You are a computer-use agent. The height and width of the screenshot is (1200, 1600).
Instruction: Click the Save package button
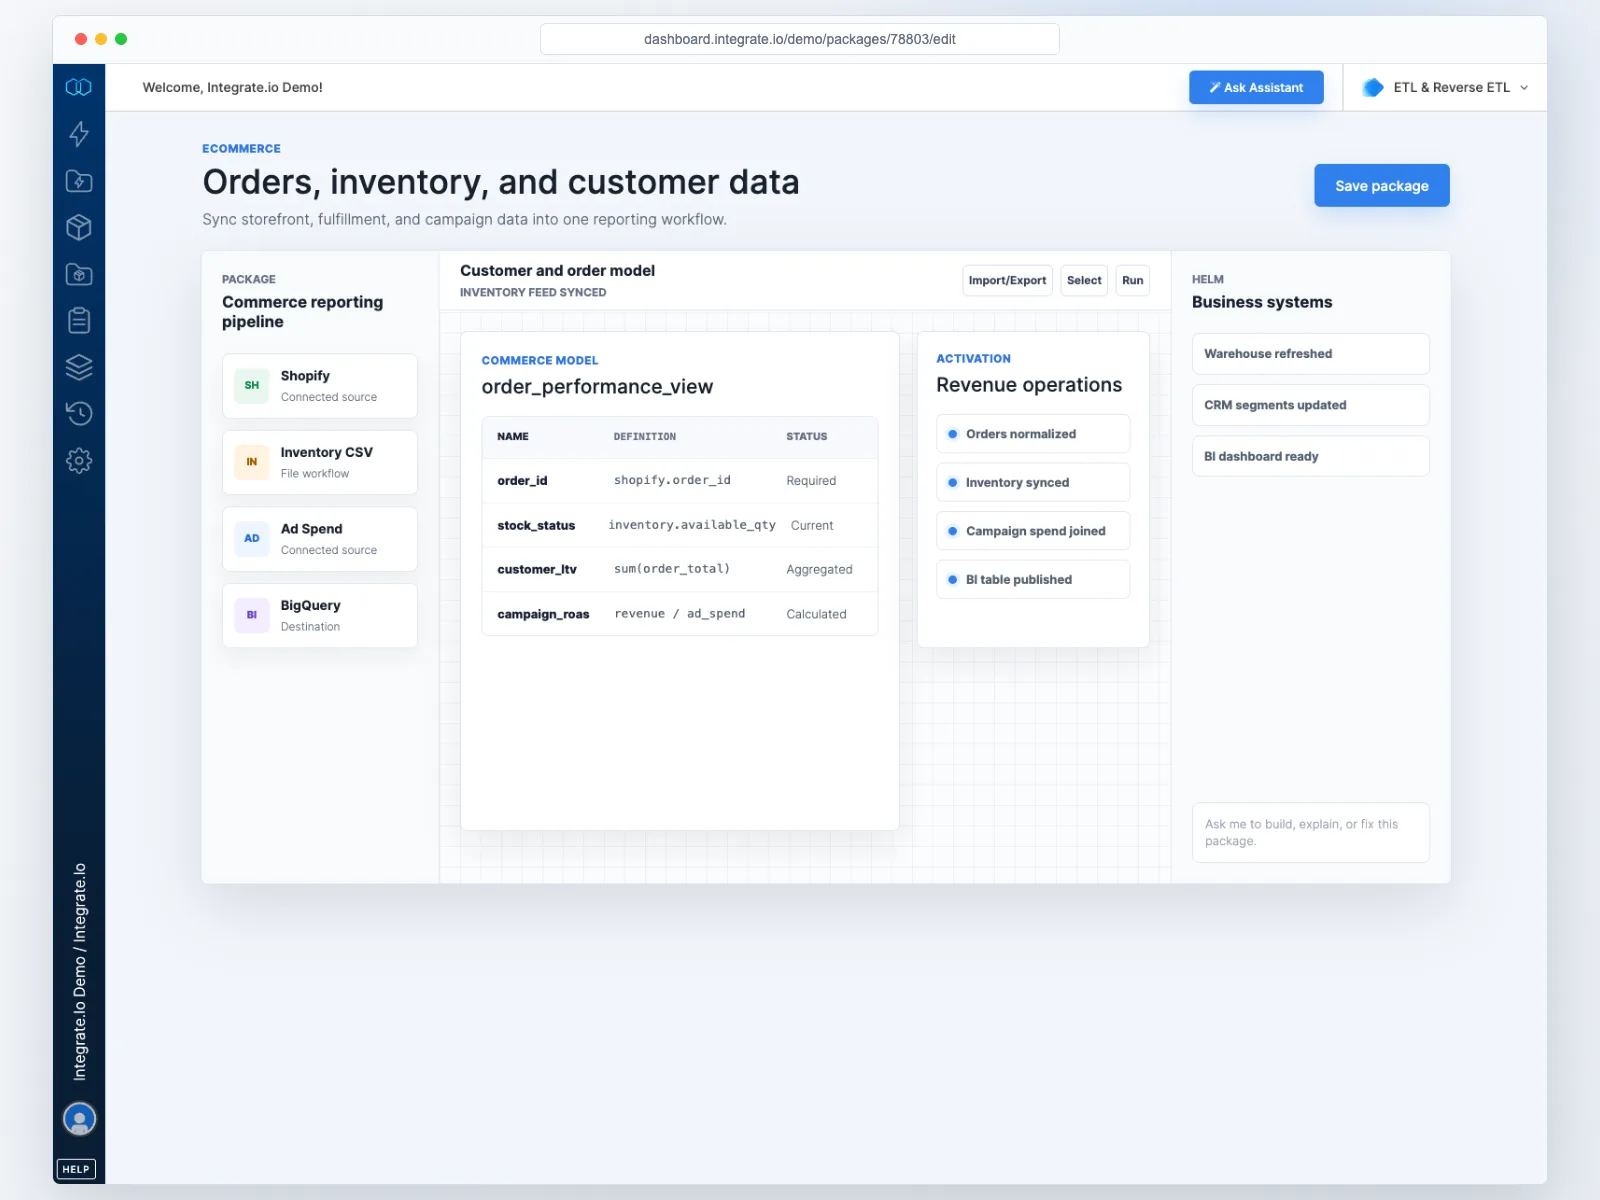tap(1382, 186)
